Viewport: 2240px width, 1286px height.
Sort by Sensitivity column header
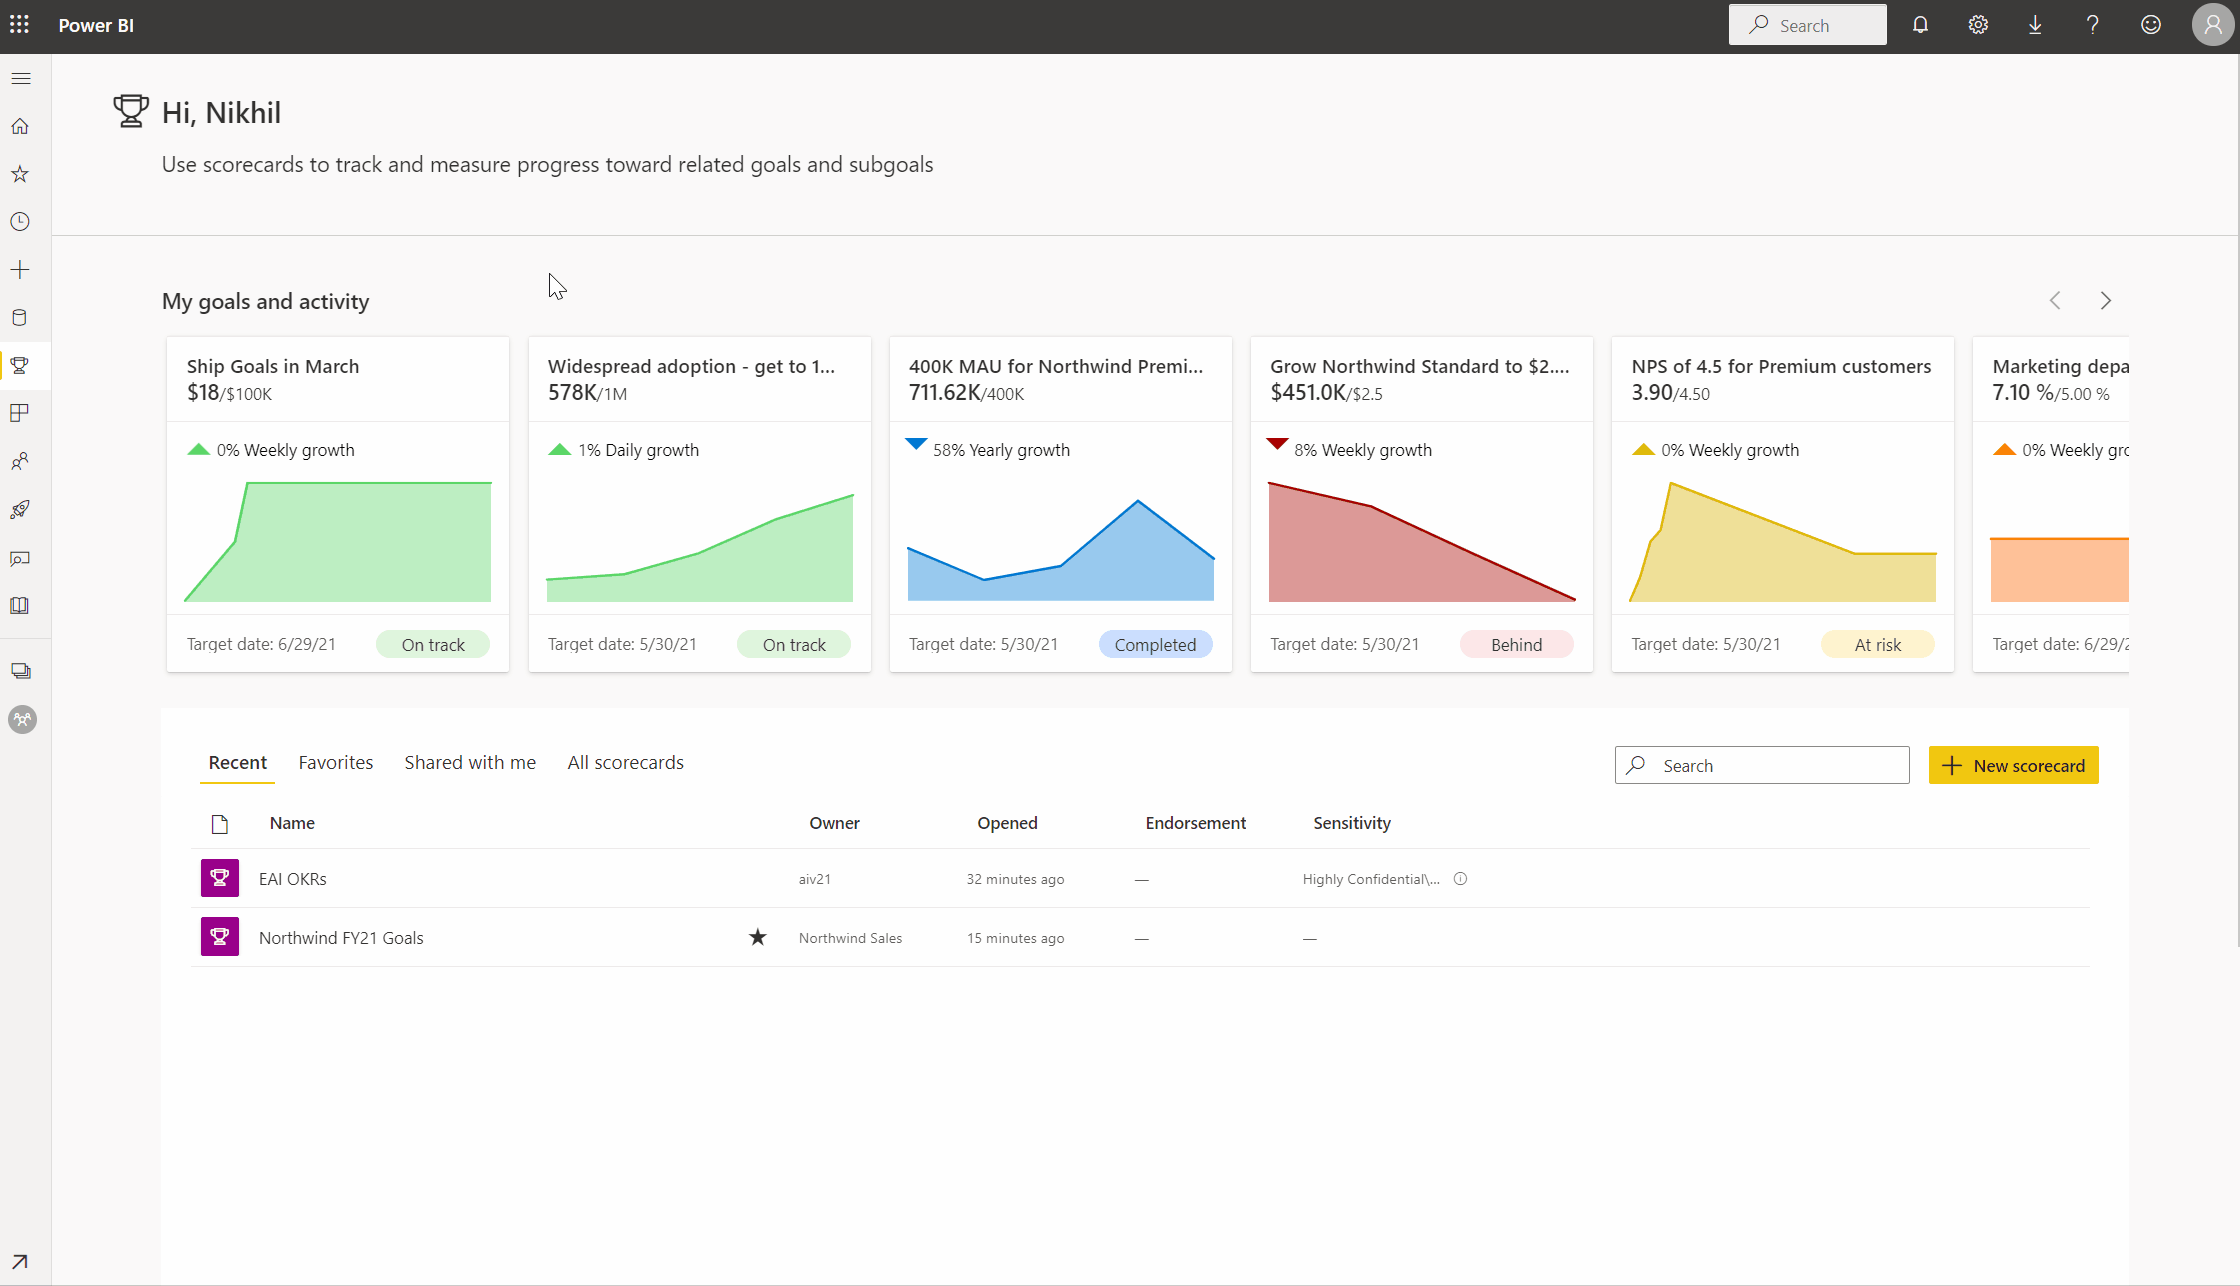pyautogui.click(x=1352, y=823)
